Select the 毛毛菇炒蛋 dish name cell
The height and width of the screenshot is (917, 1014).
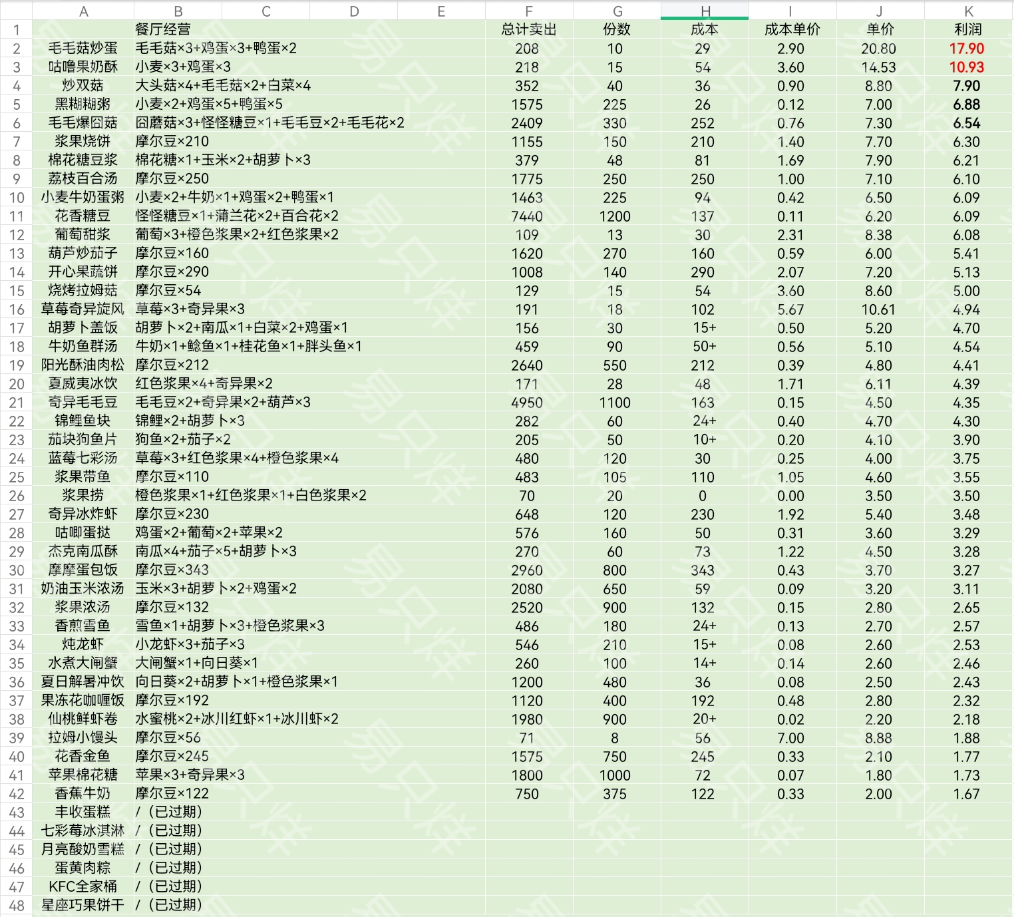pyautogui.click(x=83, y=49)
